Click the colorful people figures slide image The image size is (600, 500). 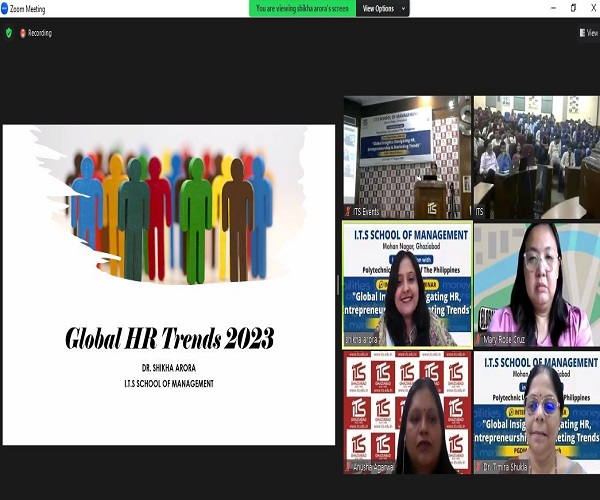[x=168, y=205]
